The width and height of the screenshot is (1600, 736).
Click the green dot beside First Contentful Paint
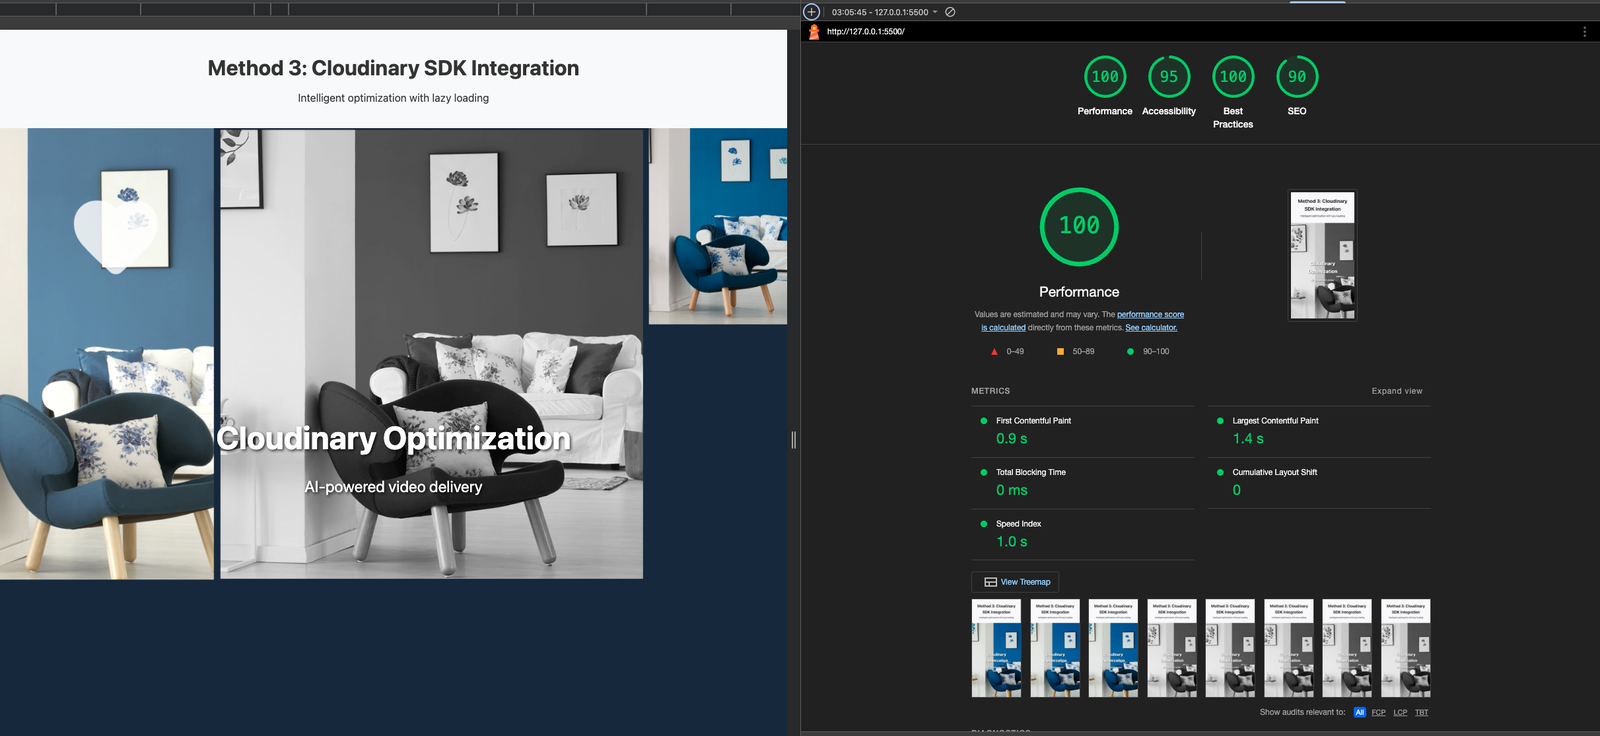coord(984,421)
